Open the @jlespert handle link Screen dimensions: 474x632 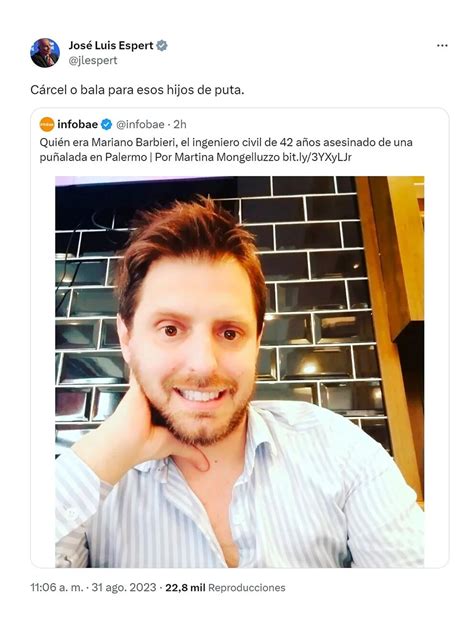click(x=93, y=60)
